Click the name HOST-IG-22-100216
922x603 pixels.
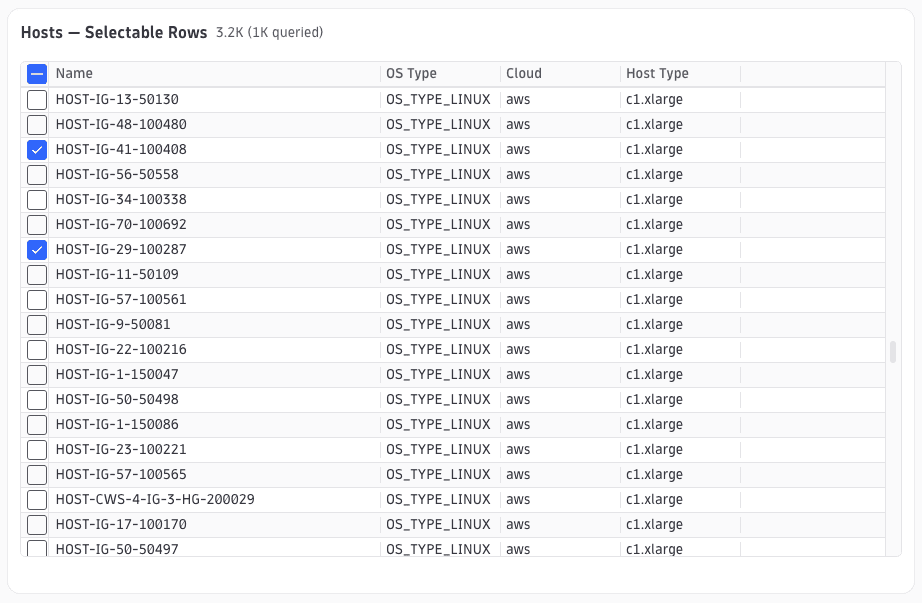coord(121,349)
